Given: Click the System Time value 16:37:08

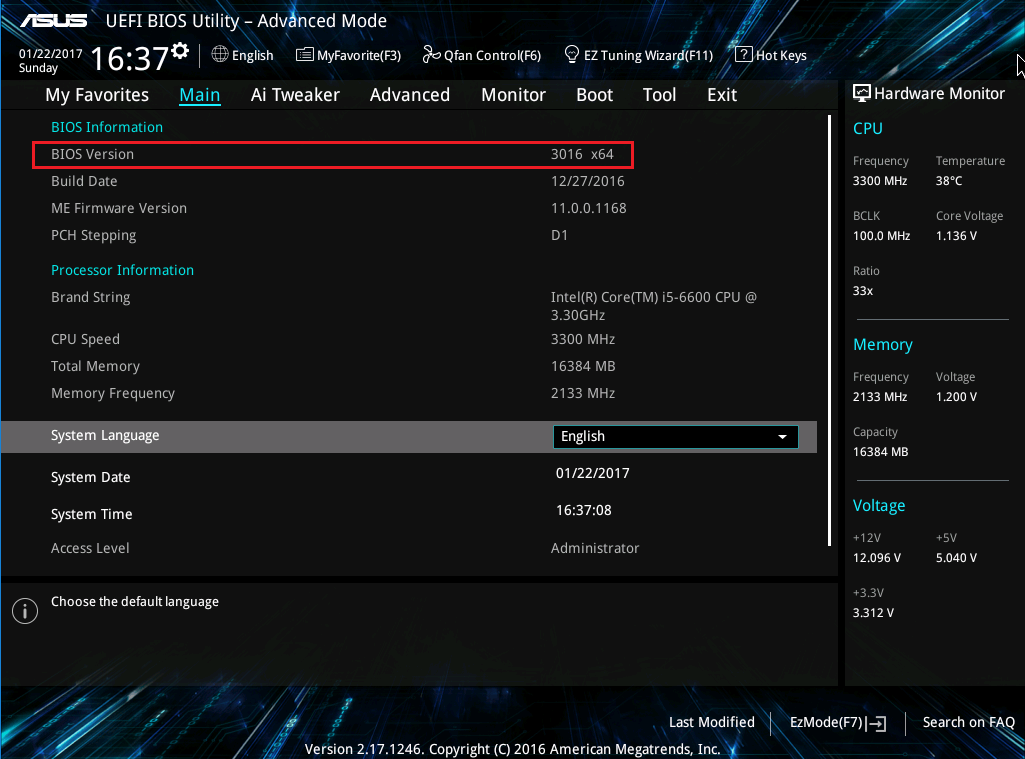Looking at the screenshot, I should click(584, 510).
